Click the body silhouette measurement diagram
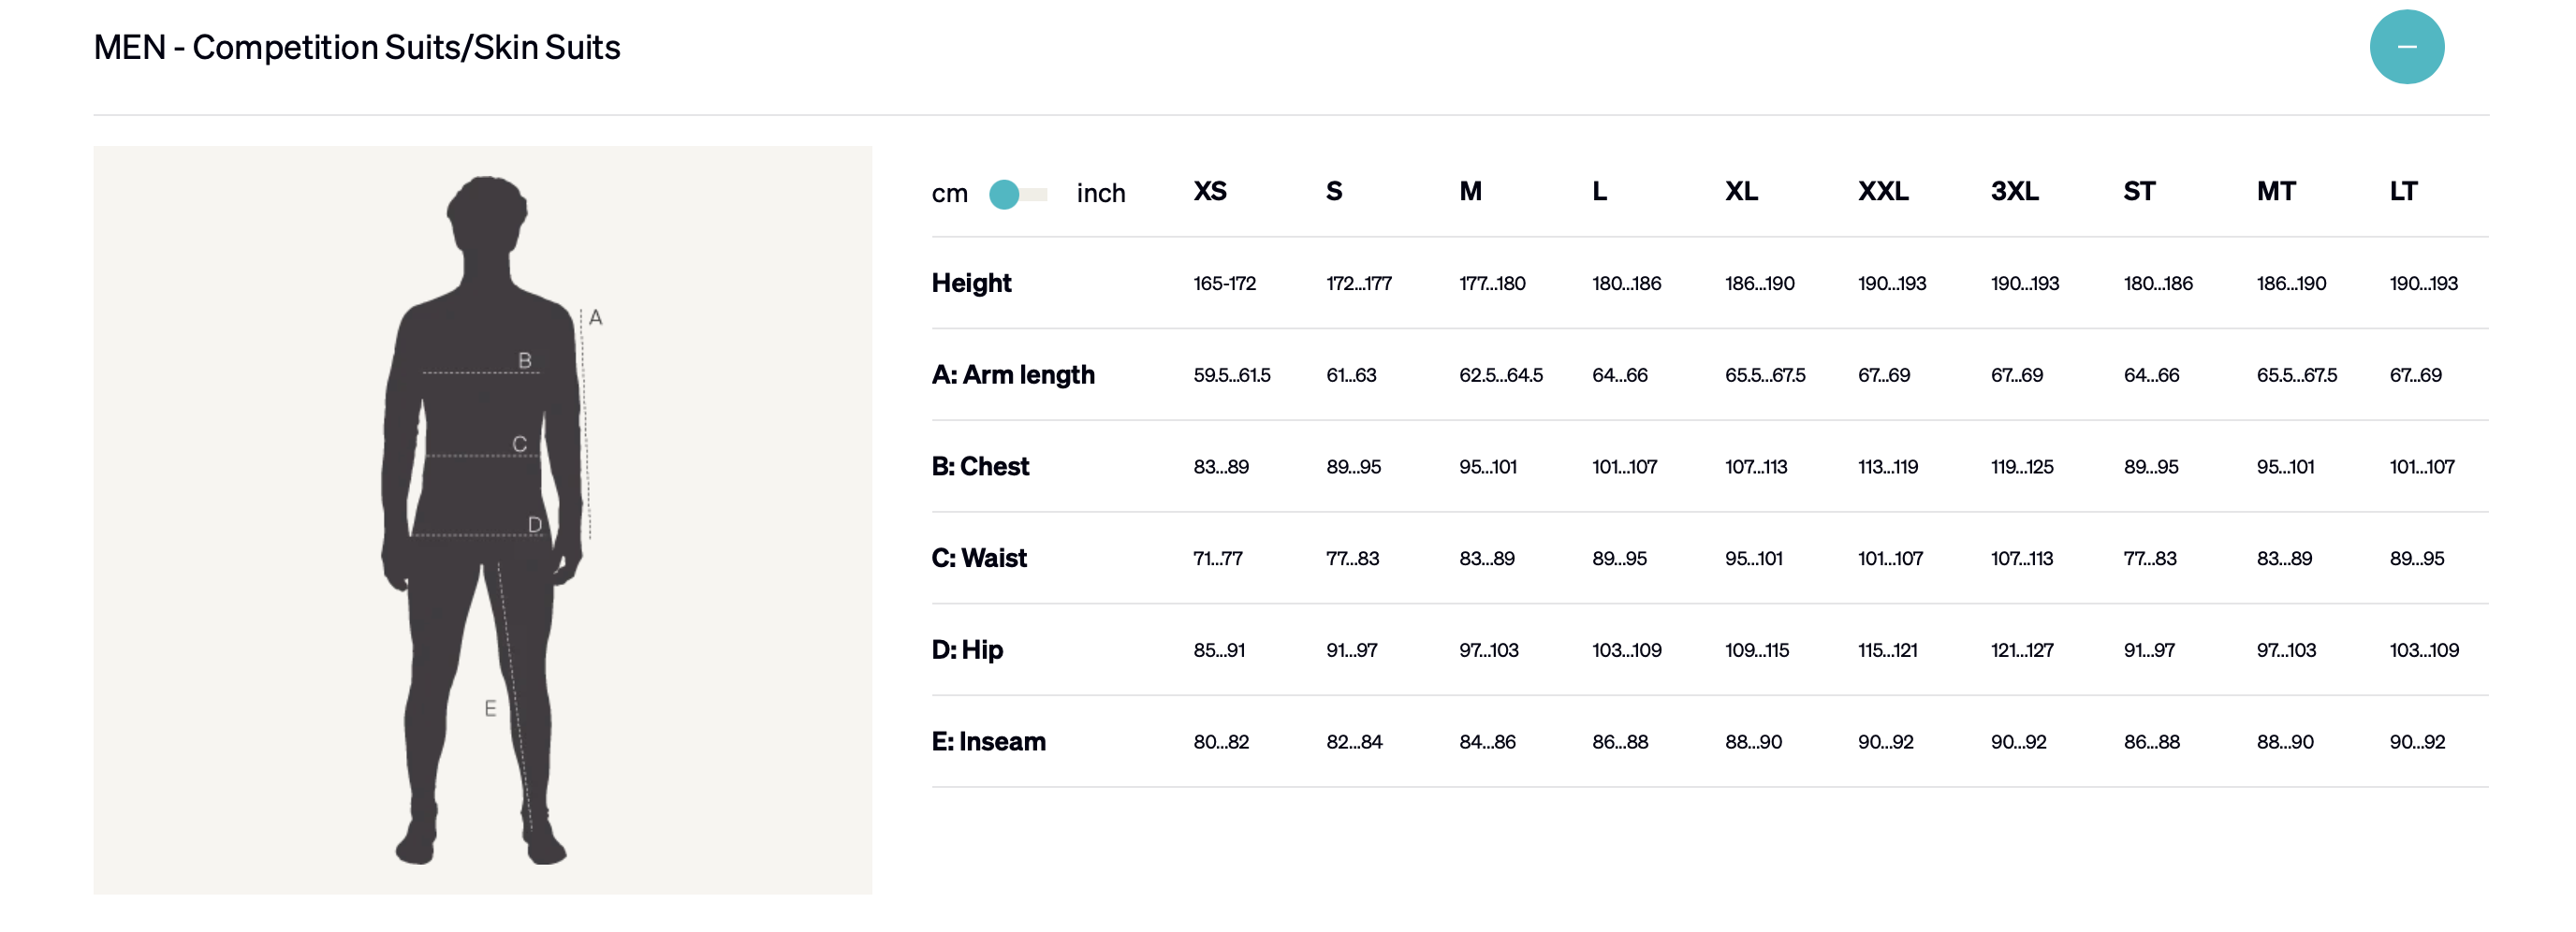This screenshot has height=932, width=2576. click(x=482, y=519)
